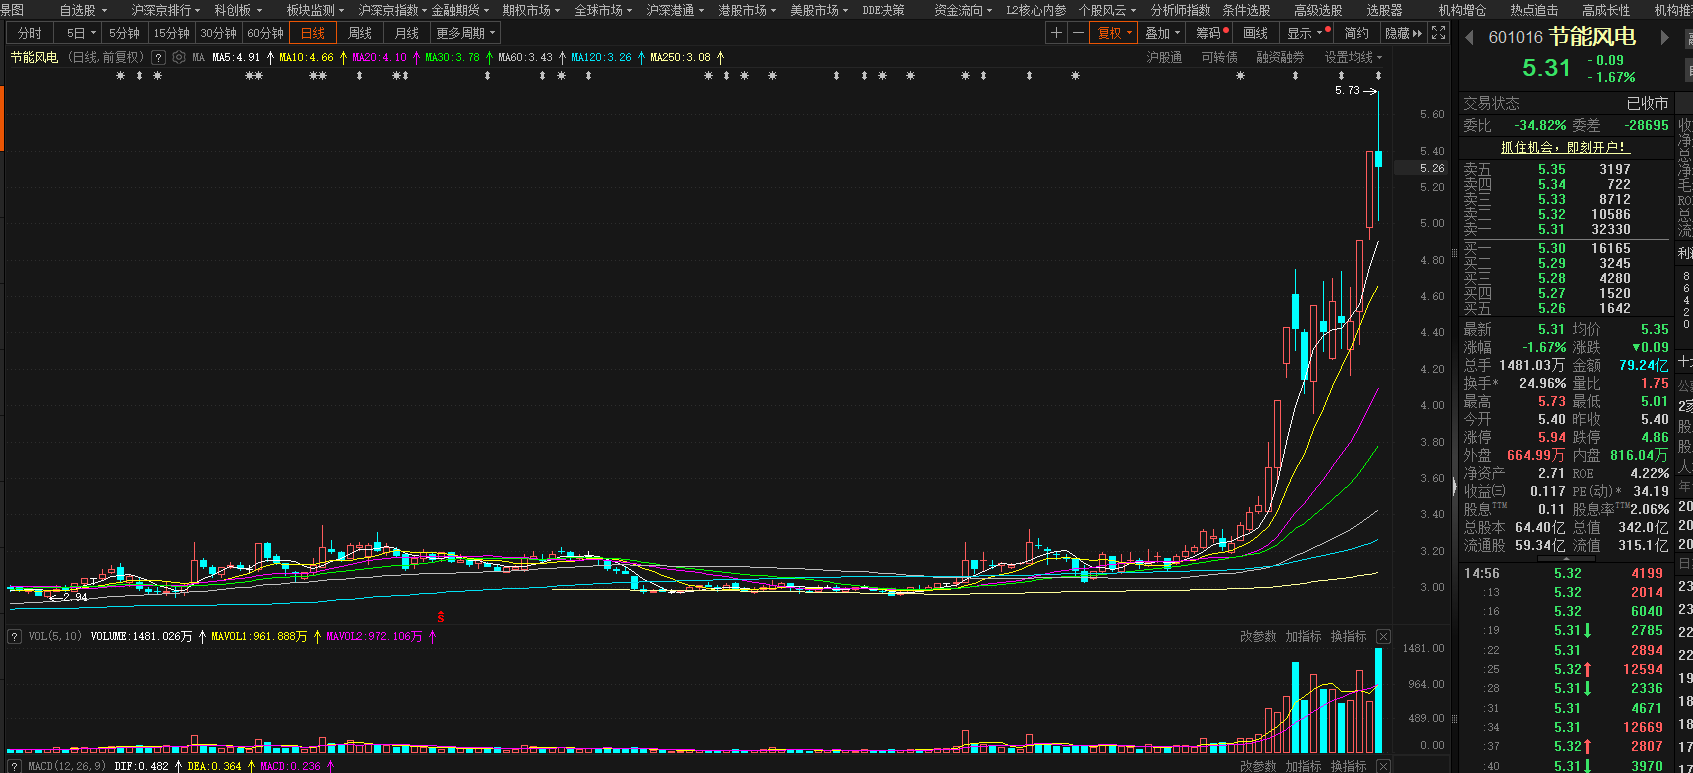Open the help icon beside 节能风电 title
Screen dimensions: 1693x773
point(158,58)
